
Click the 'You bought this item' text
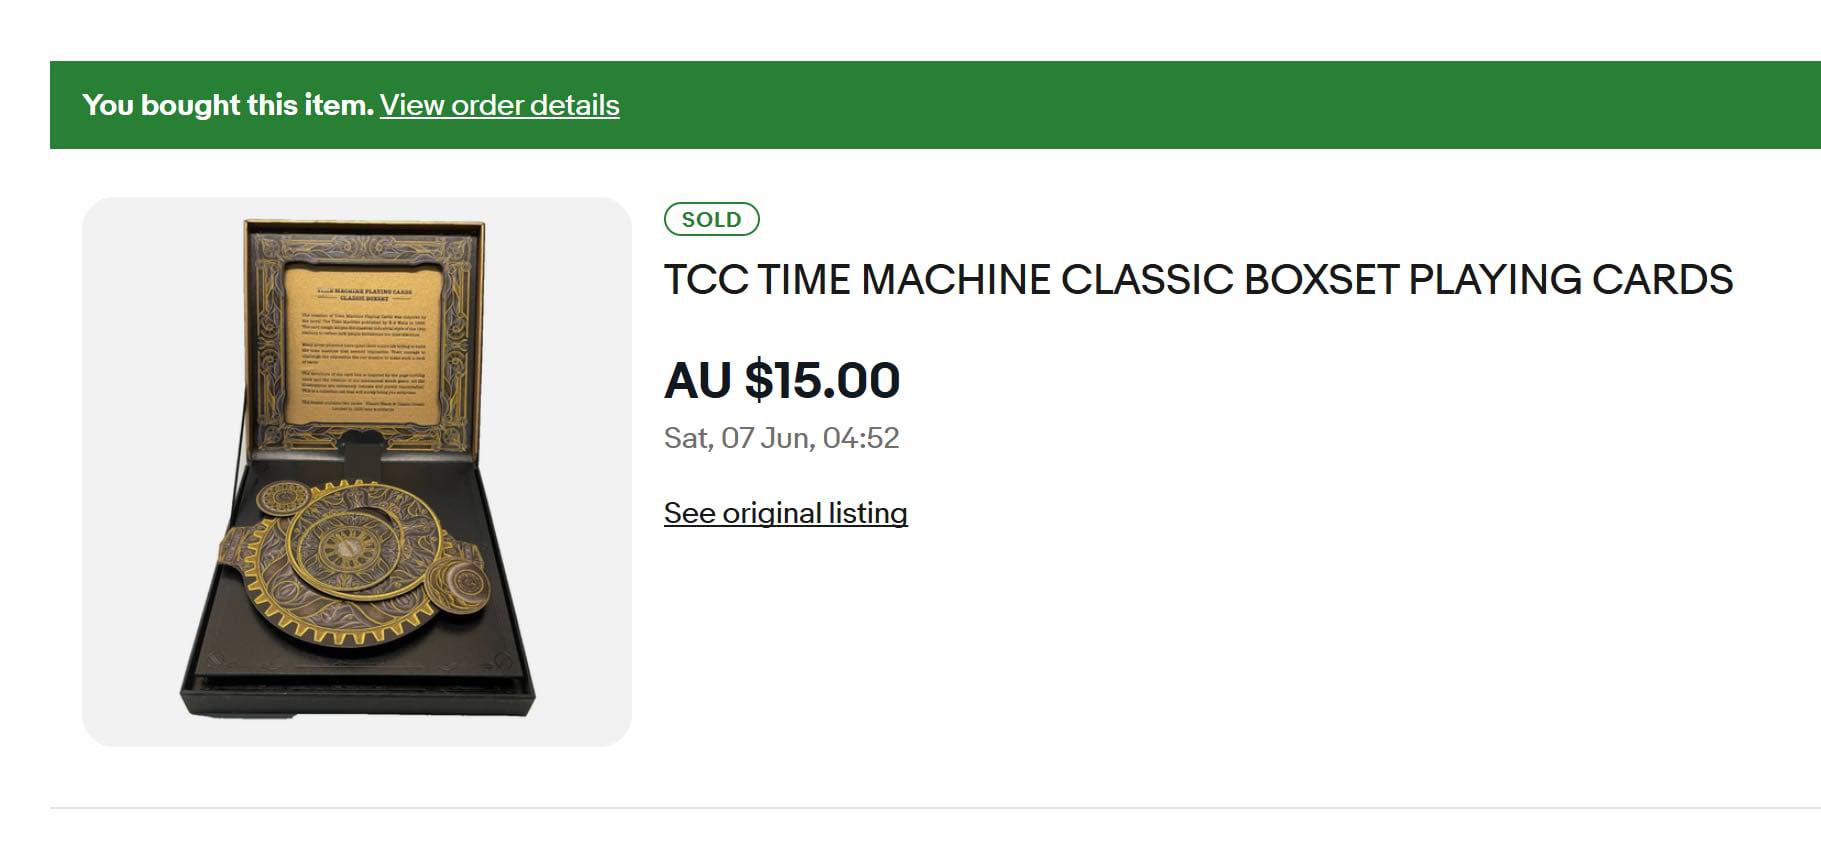point(227,105)
